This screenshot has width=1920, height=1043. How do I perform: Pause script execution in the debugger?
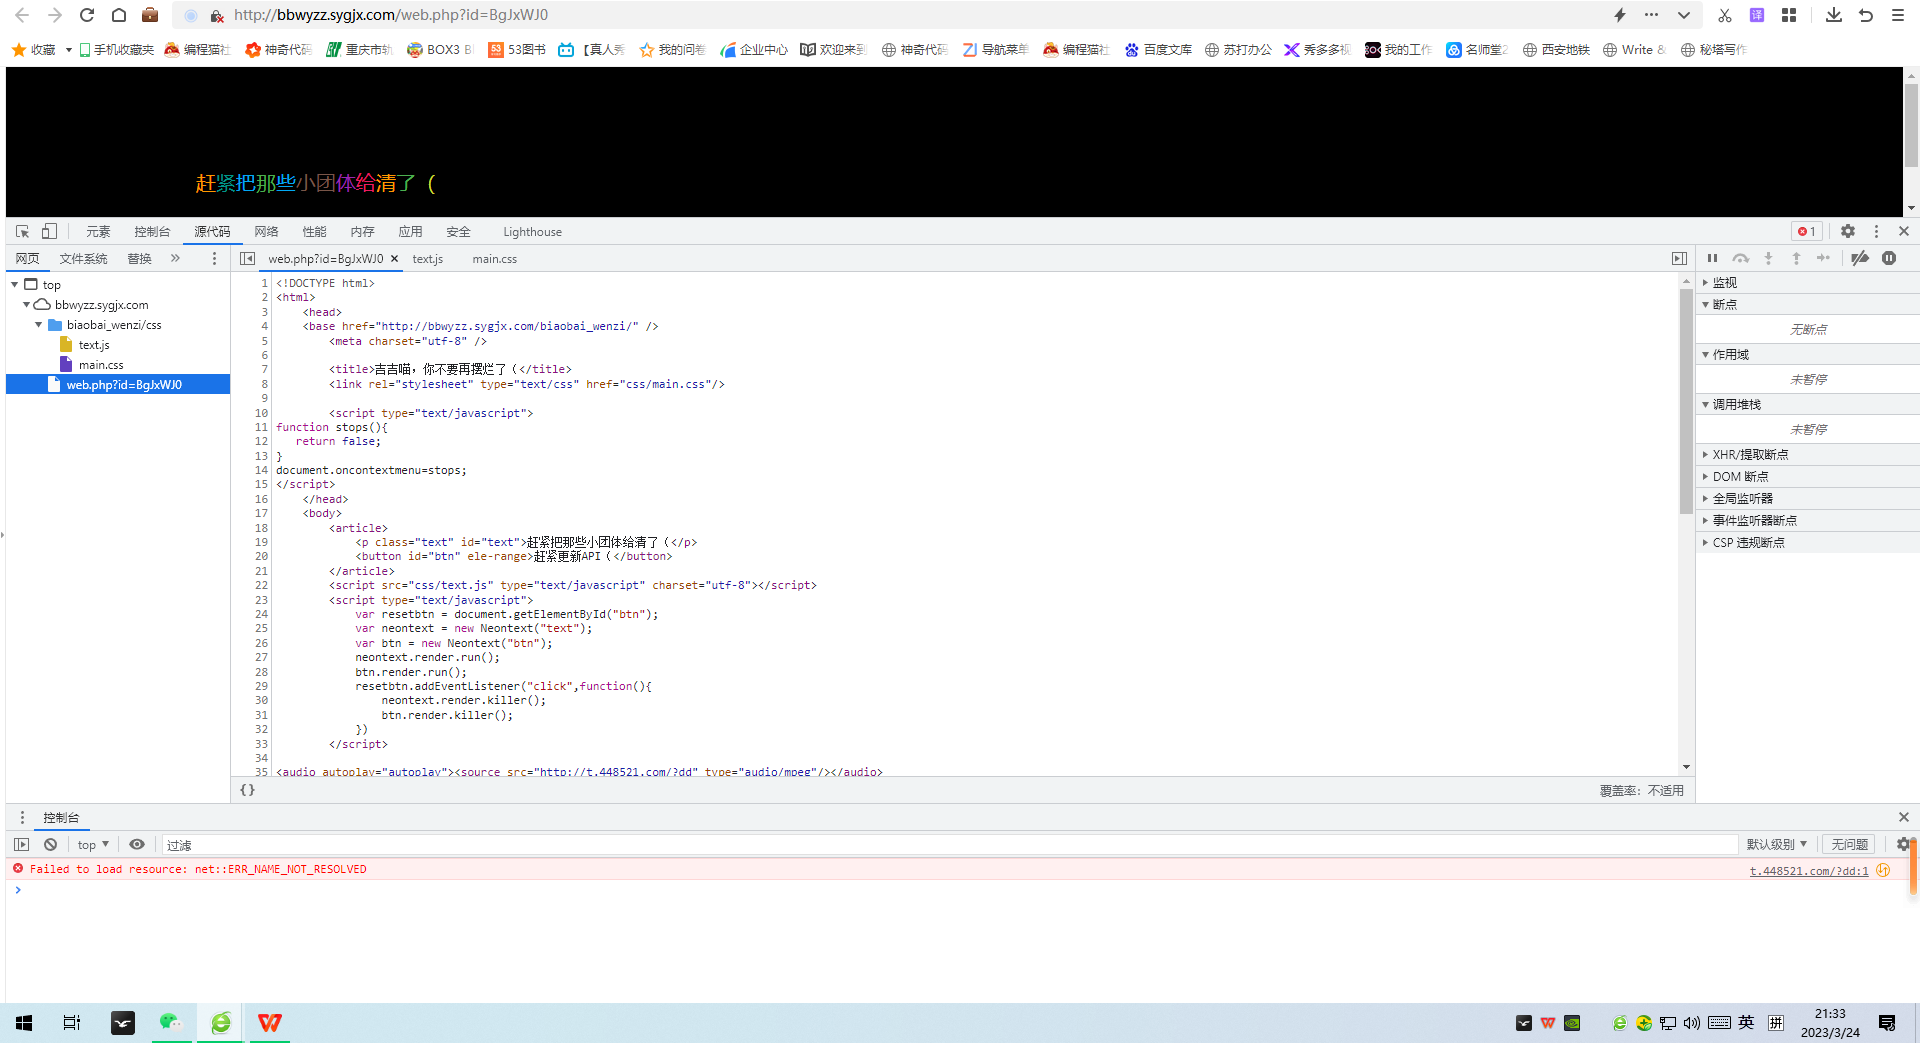click(1712, 258)
